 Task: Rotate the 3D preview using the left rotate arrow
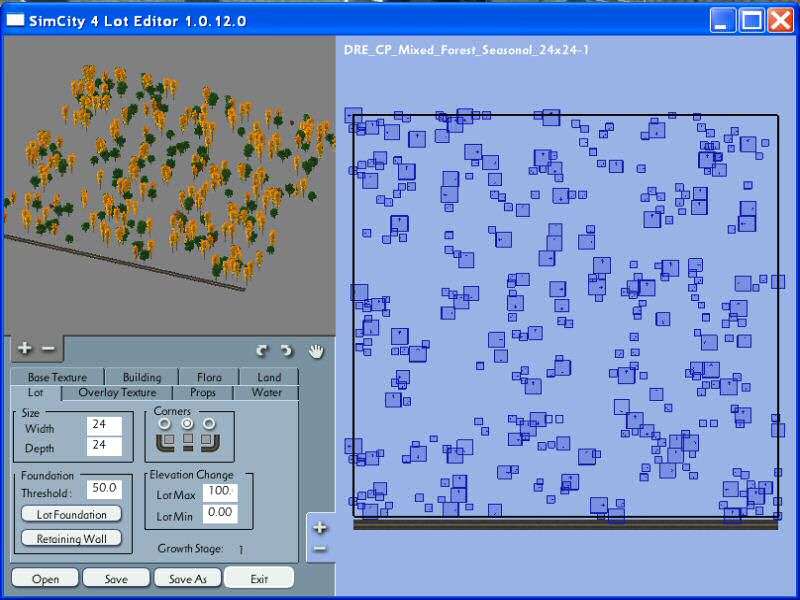coord(262,351)
